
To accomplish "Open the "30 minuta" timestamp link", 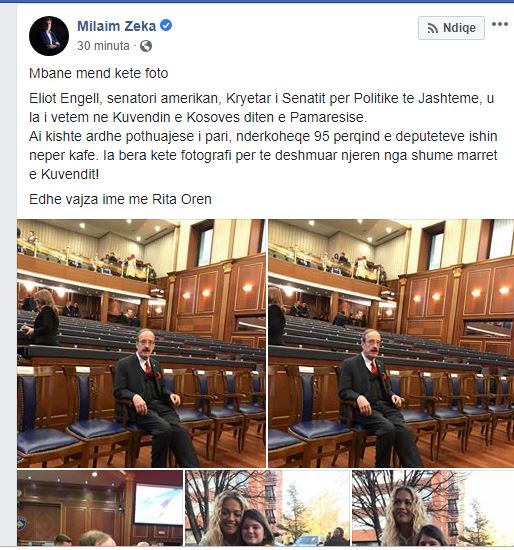I will pos(103,46).
